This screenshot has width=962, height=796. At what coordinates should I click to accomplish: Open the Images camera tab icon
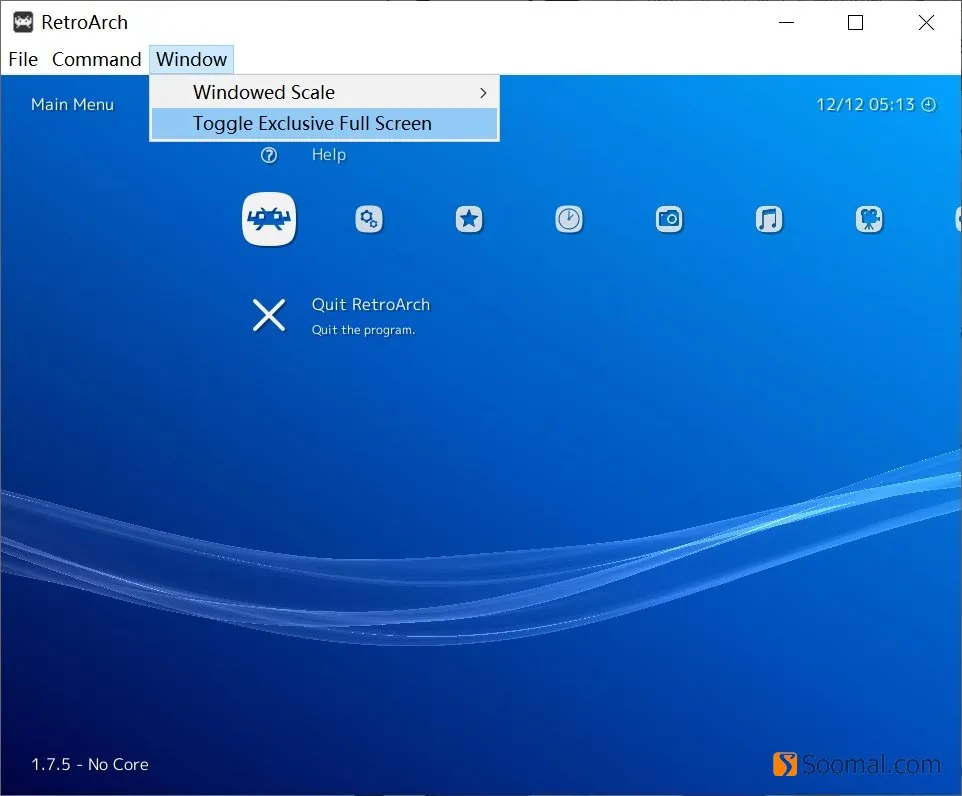669,219
